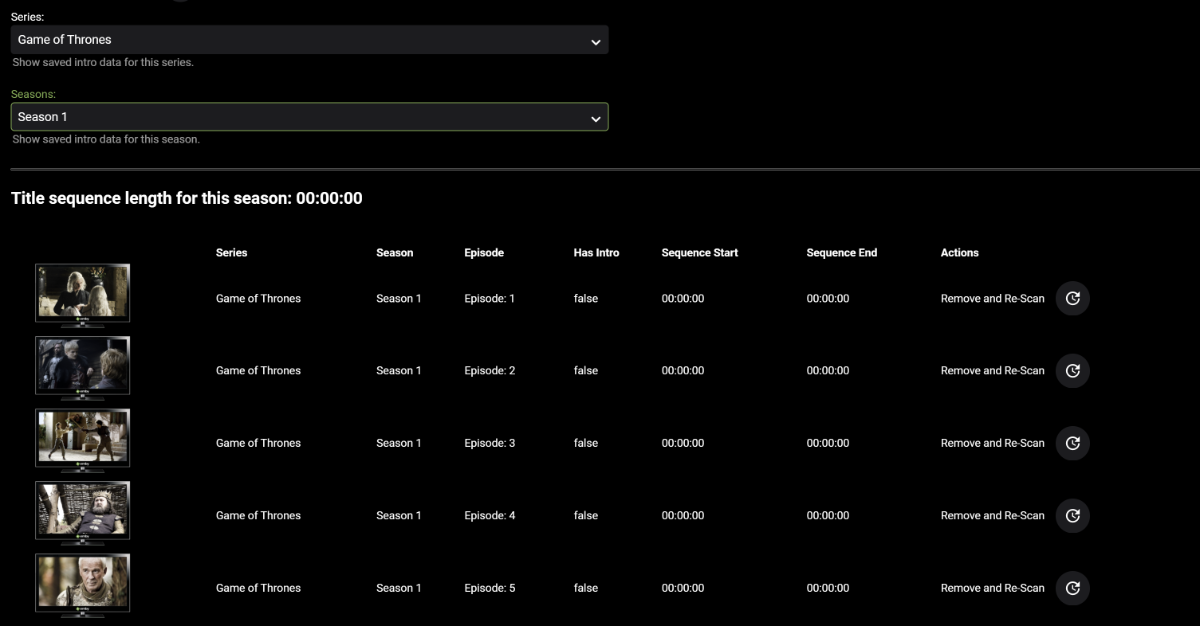This screenshot has width=1200, height=626.
Task: Select the Episode 1 thumbnail image
Action: tap(83, 296)
